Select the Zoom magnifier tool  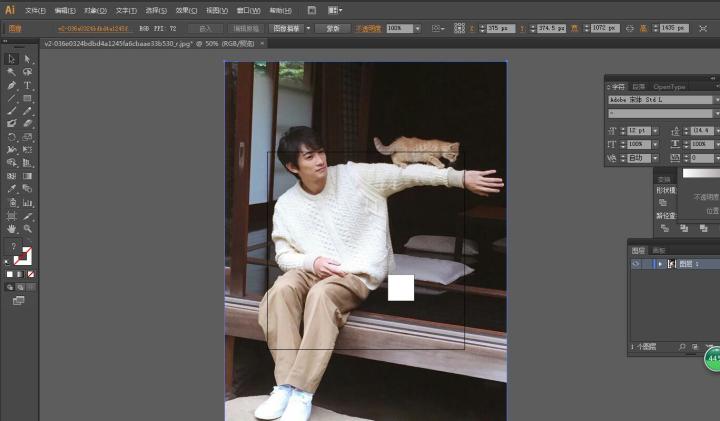pos(27,229)
